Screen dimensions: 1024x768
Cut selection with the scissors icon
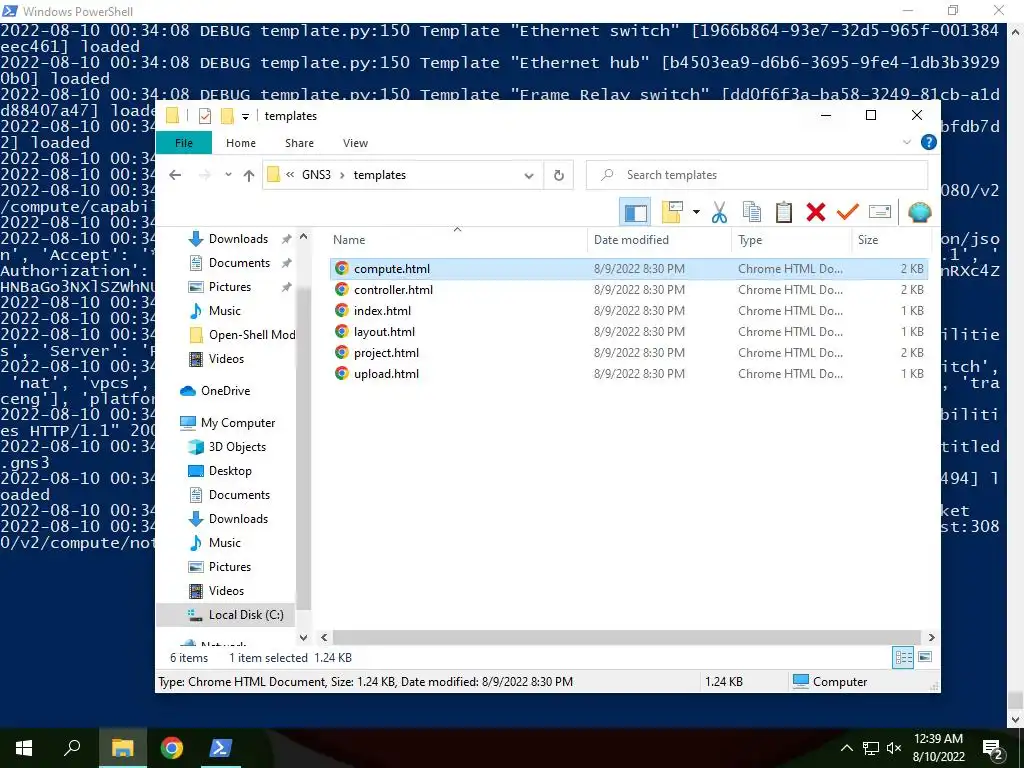(x=720, y=212)
